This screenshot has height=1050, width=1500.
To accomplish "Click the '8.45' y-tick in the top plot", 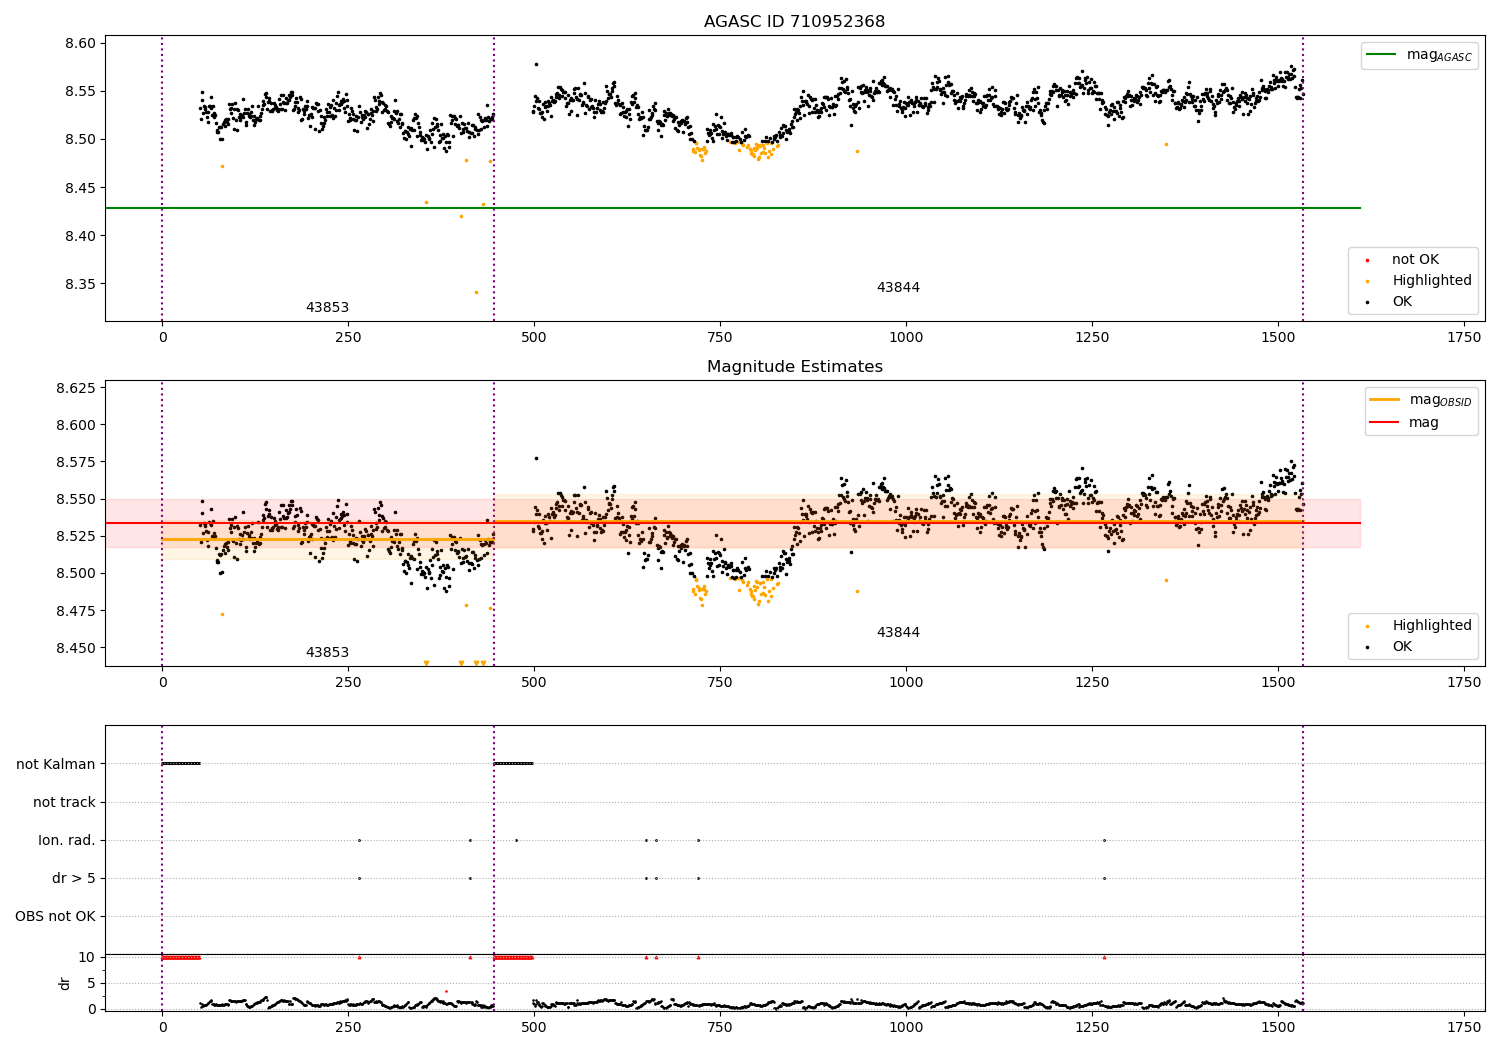I will (x=81, y=188).
